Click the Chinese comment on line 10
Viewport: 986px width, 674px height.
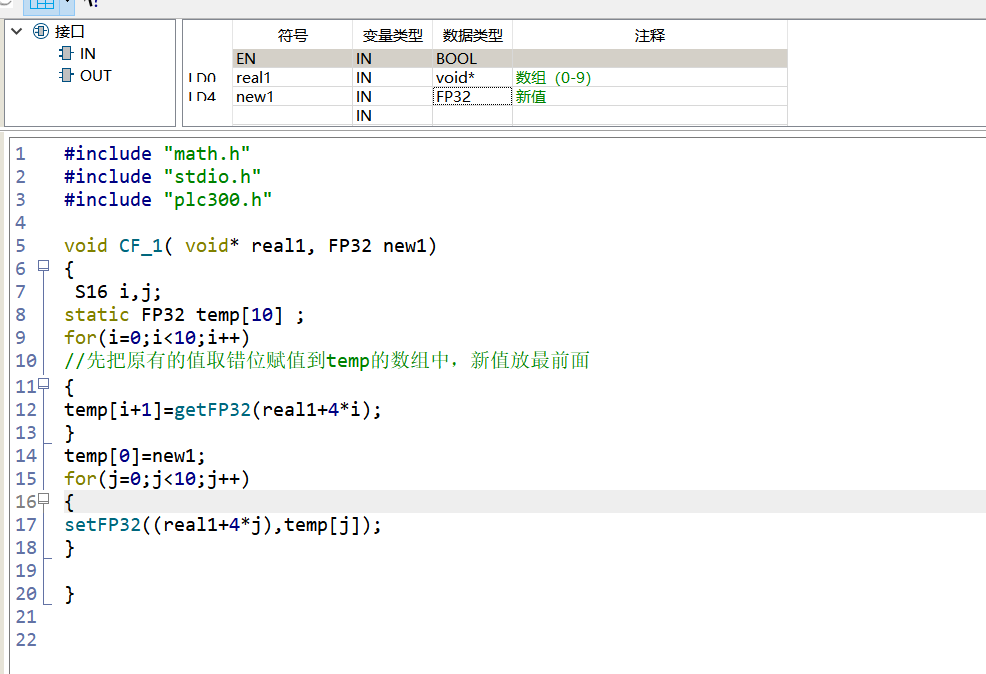pyautogui.click(x=327, y=361)
